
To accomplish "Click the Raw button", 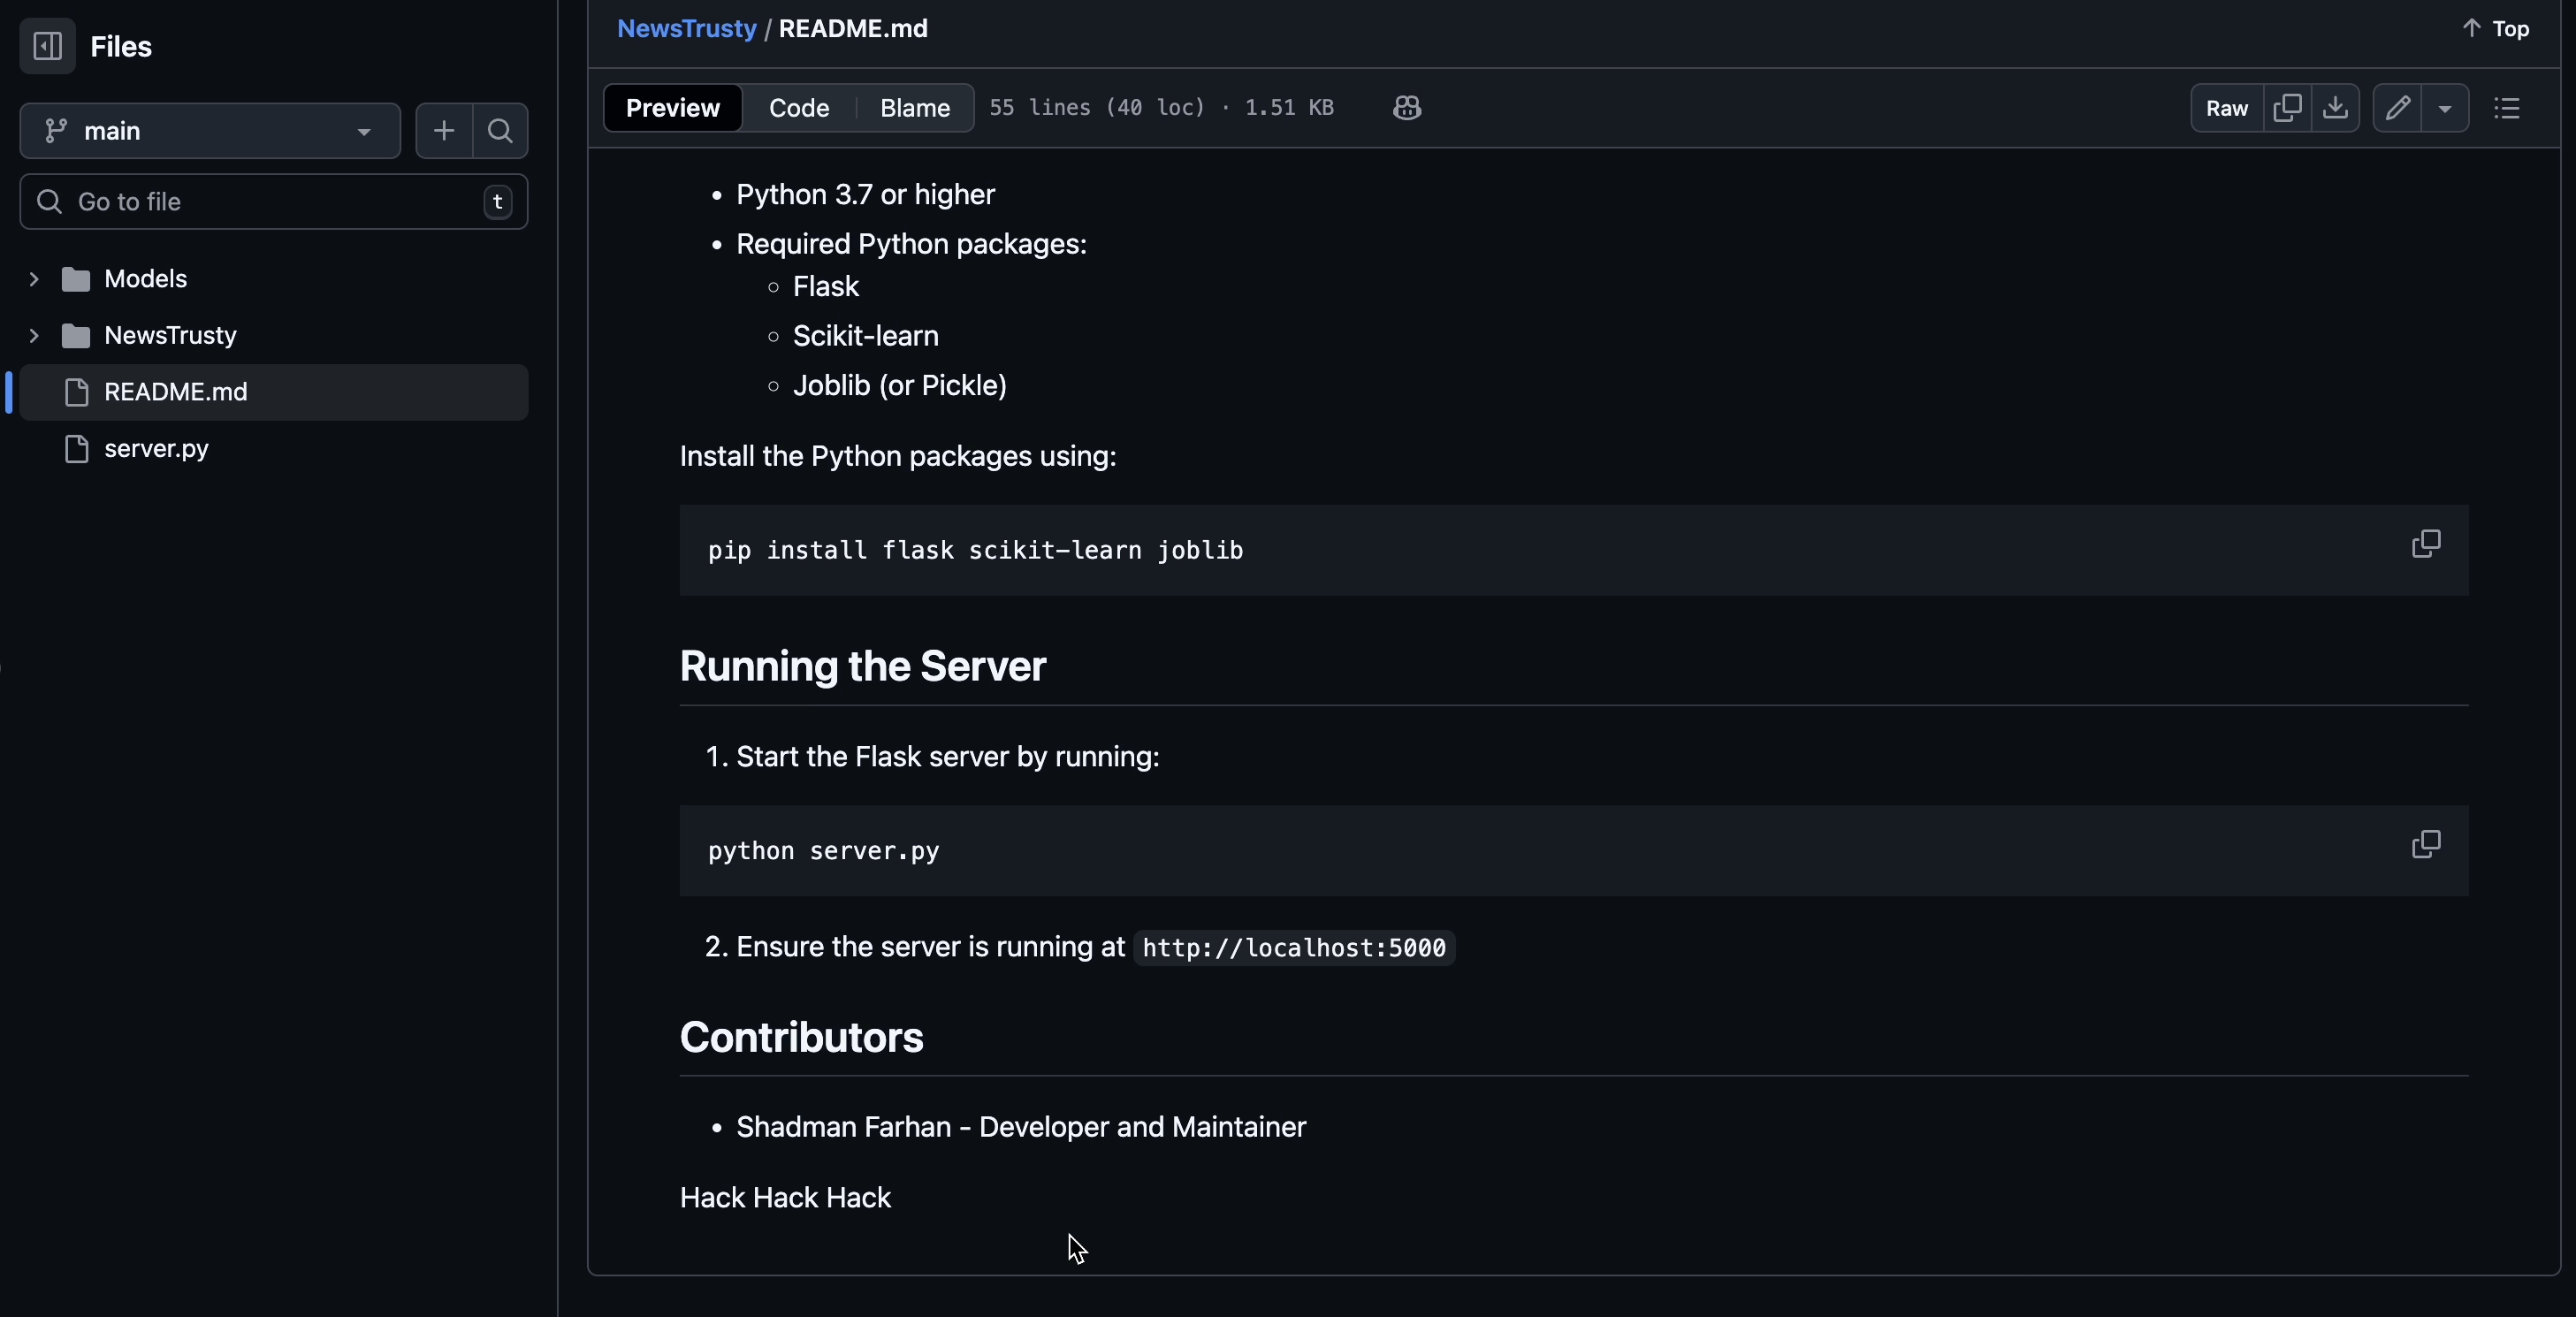I will pos(2226,108).
